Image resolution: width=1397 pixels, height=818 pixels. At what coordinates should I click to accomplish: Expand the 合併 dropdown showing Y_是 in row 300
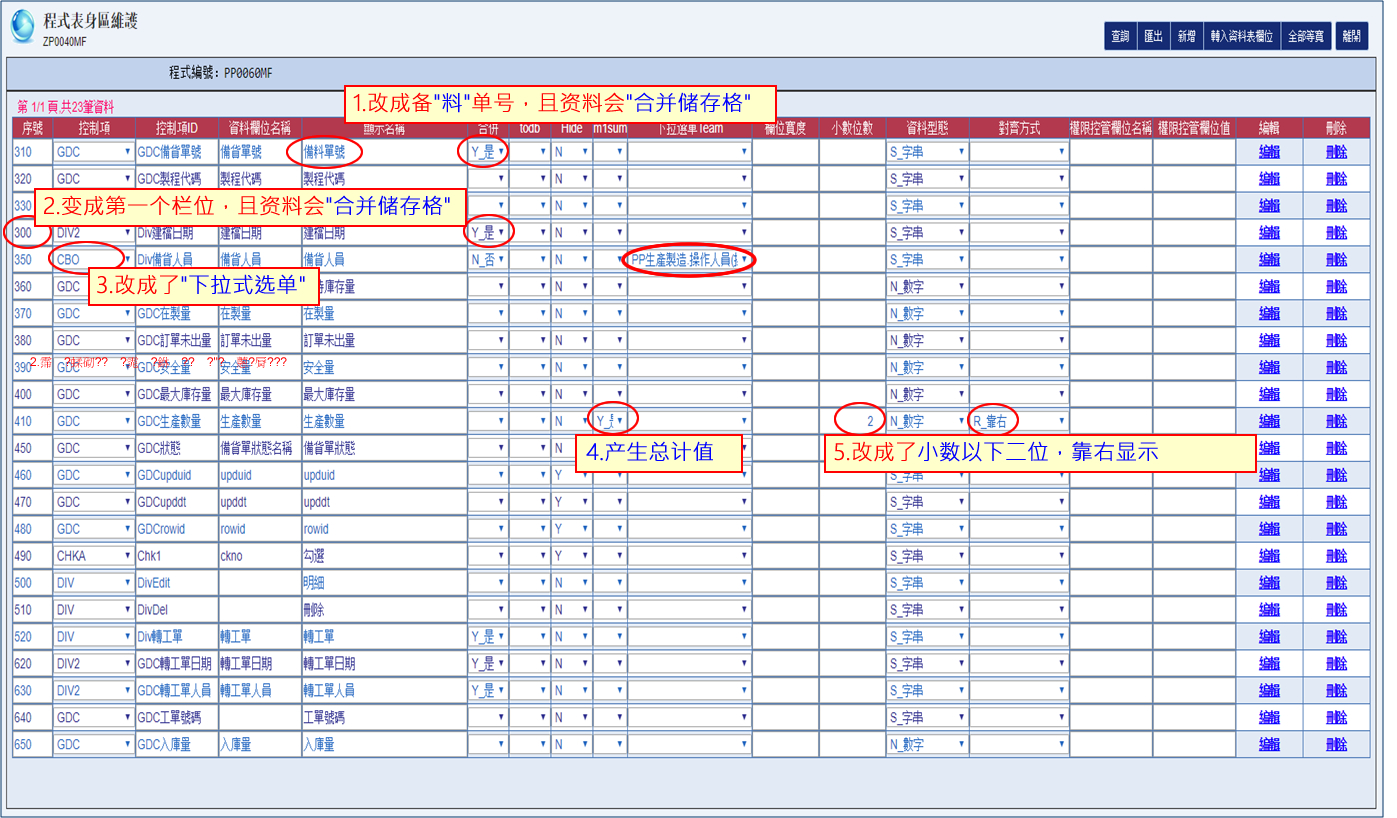(488, 233)
